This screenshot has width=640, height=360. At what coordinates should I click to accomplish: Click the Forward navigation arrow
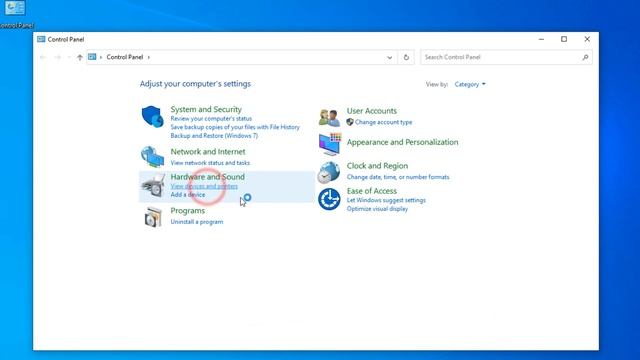58,57
